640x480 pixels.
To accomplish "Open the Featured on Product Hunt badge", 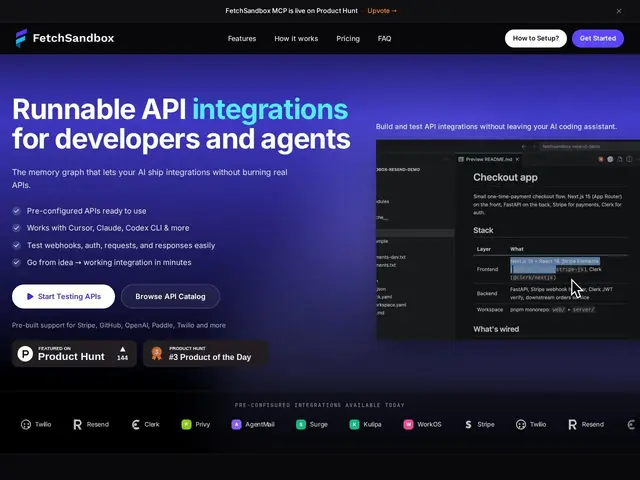I will (x=74, y=353).
